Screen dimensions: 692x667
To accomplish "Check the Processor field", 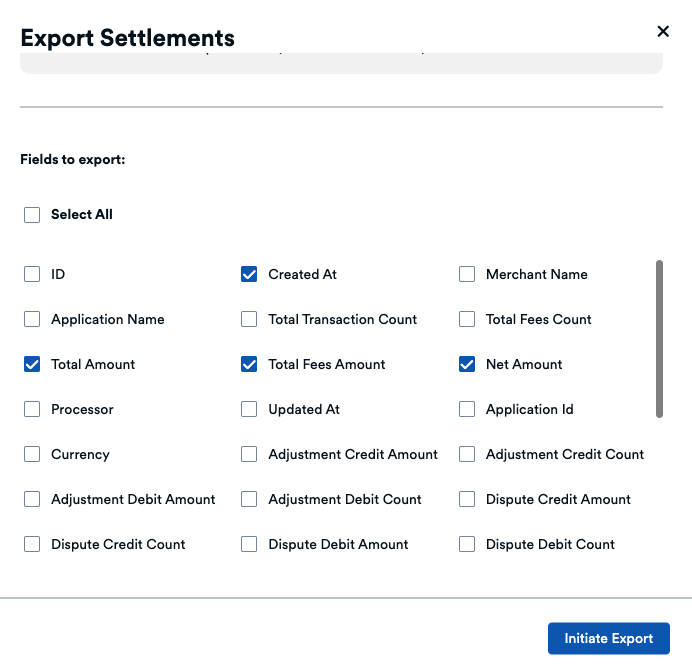I will [32, 409].
